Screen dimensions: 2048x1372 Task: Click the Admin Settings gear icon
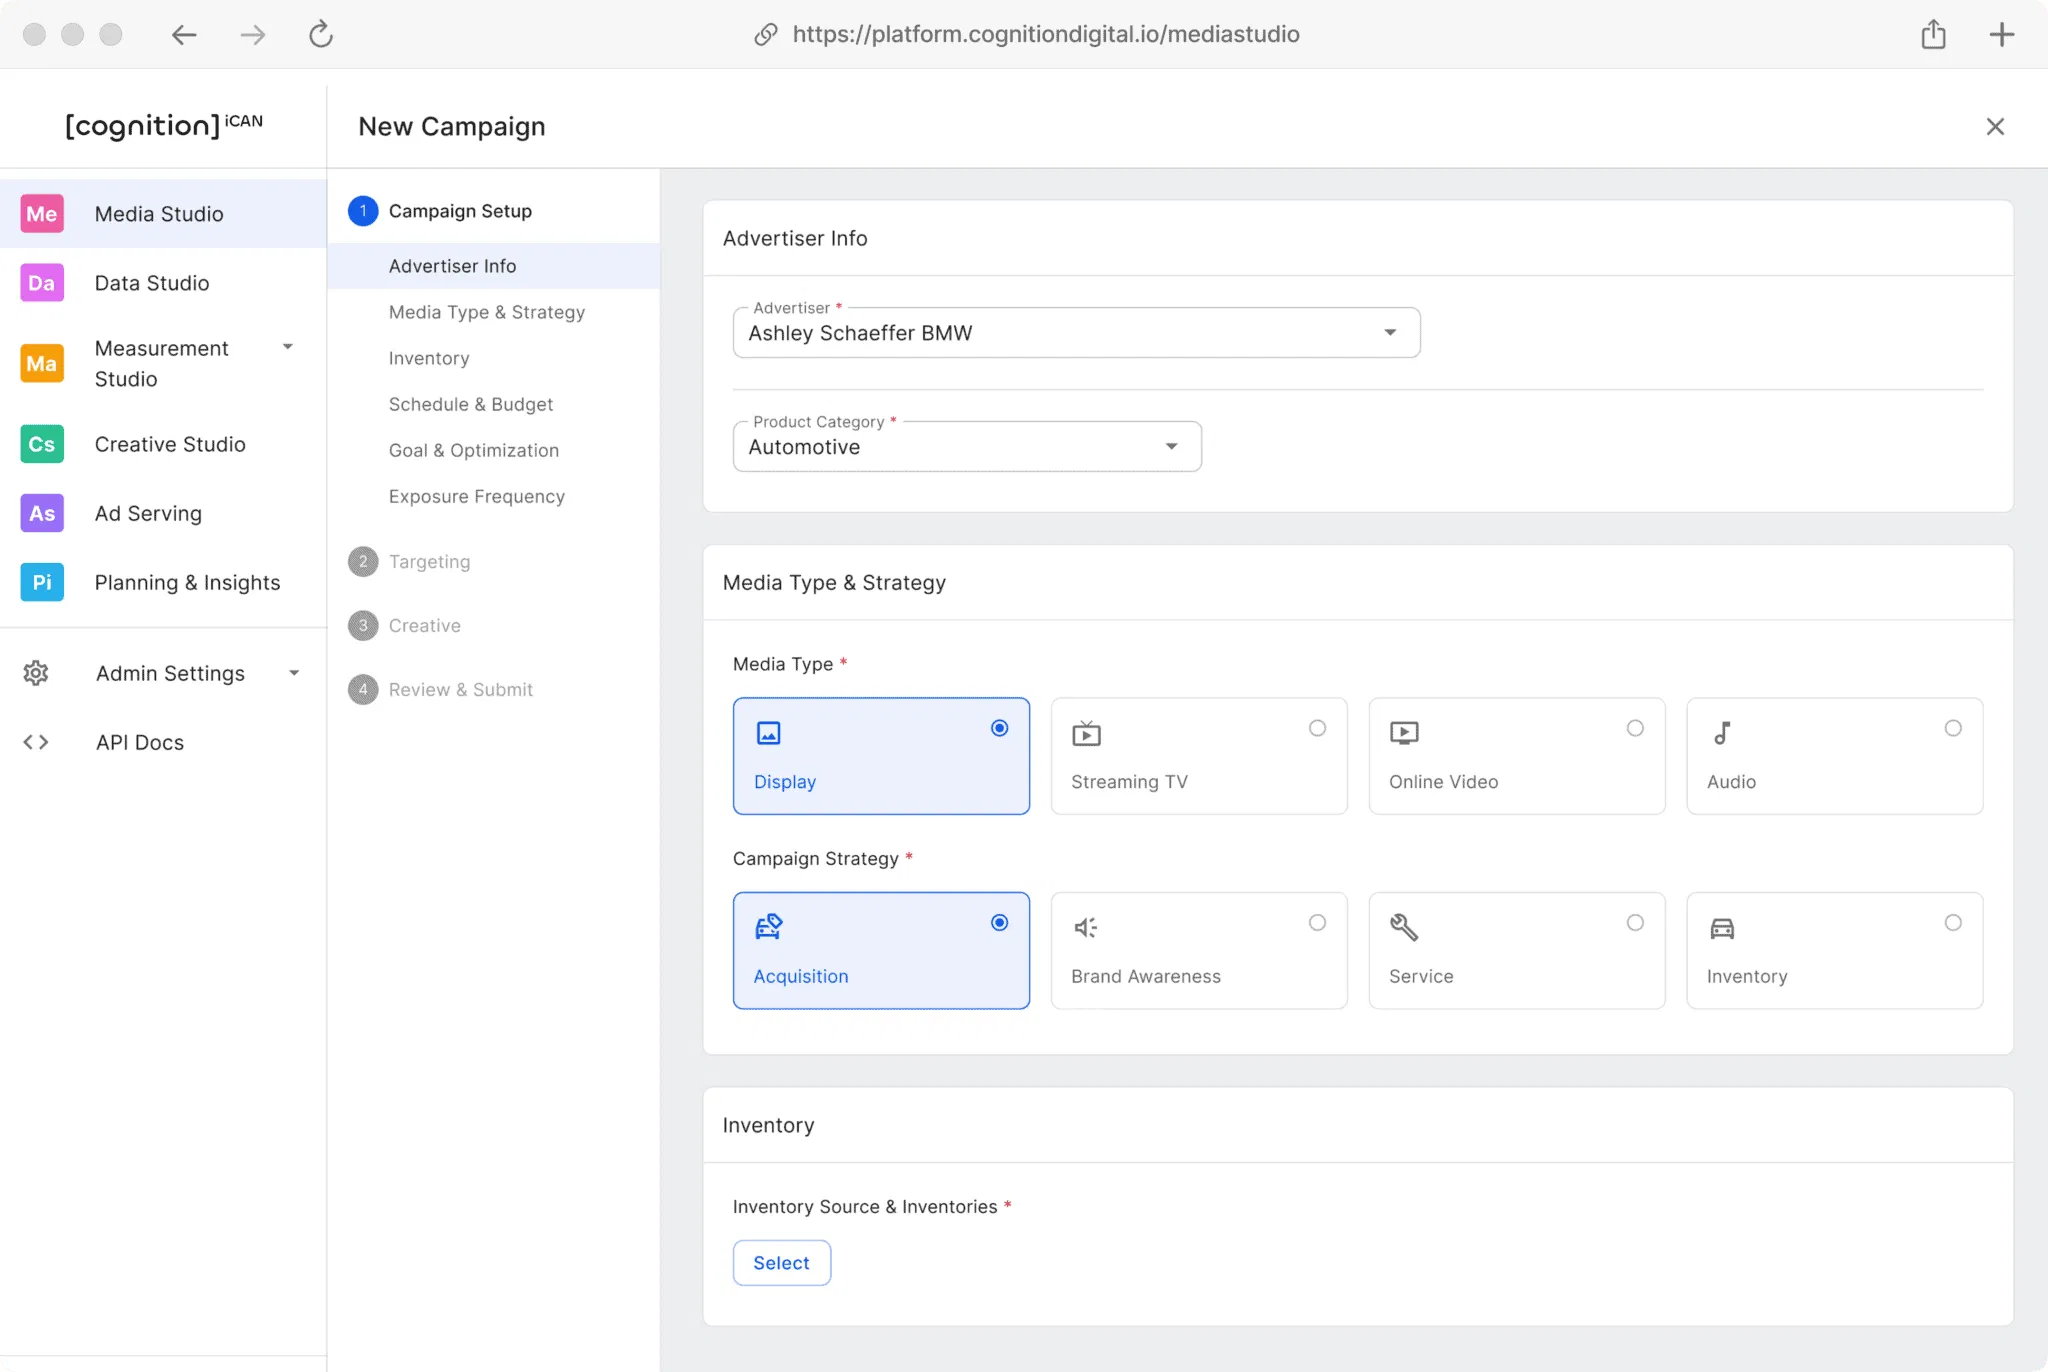click(36, 673)
